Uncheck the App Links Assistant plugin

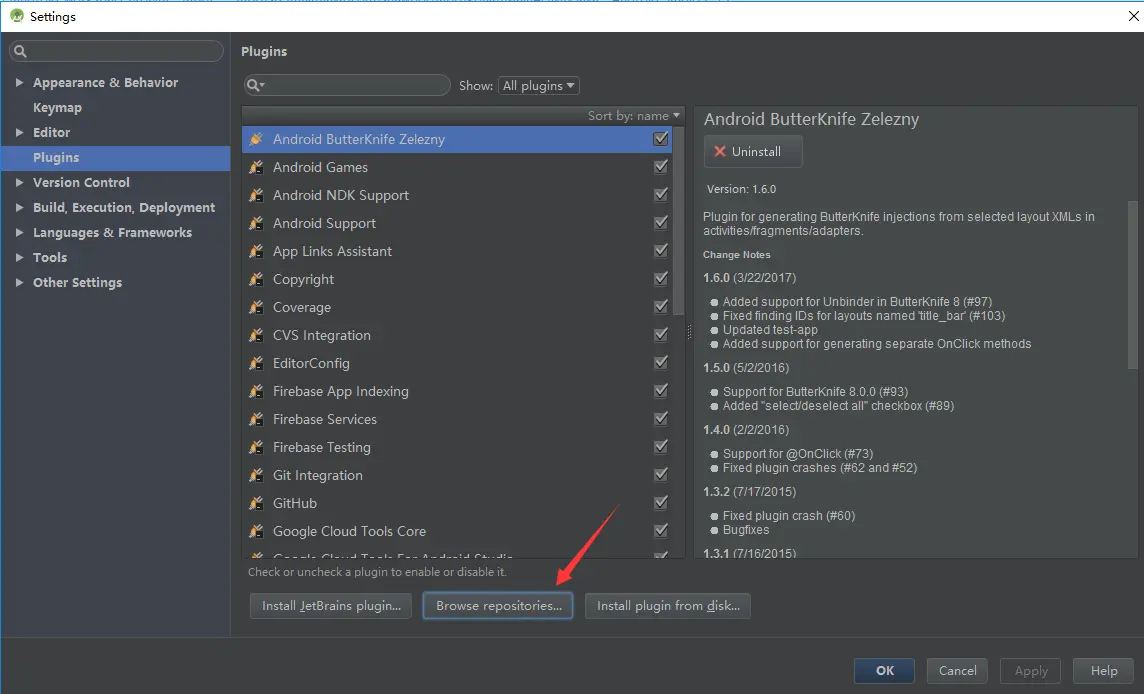[661, 250]
